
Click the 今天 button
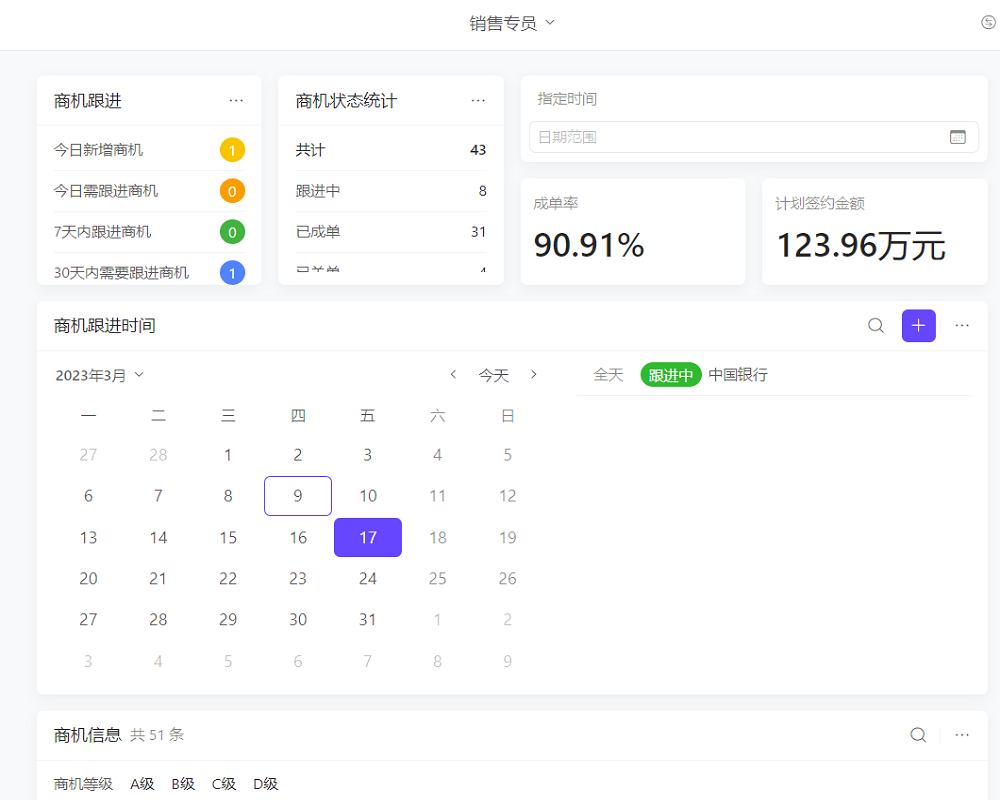[x=493, y=375]
